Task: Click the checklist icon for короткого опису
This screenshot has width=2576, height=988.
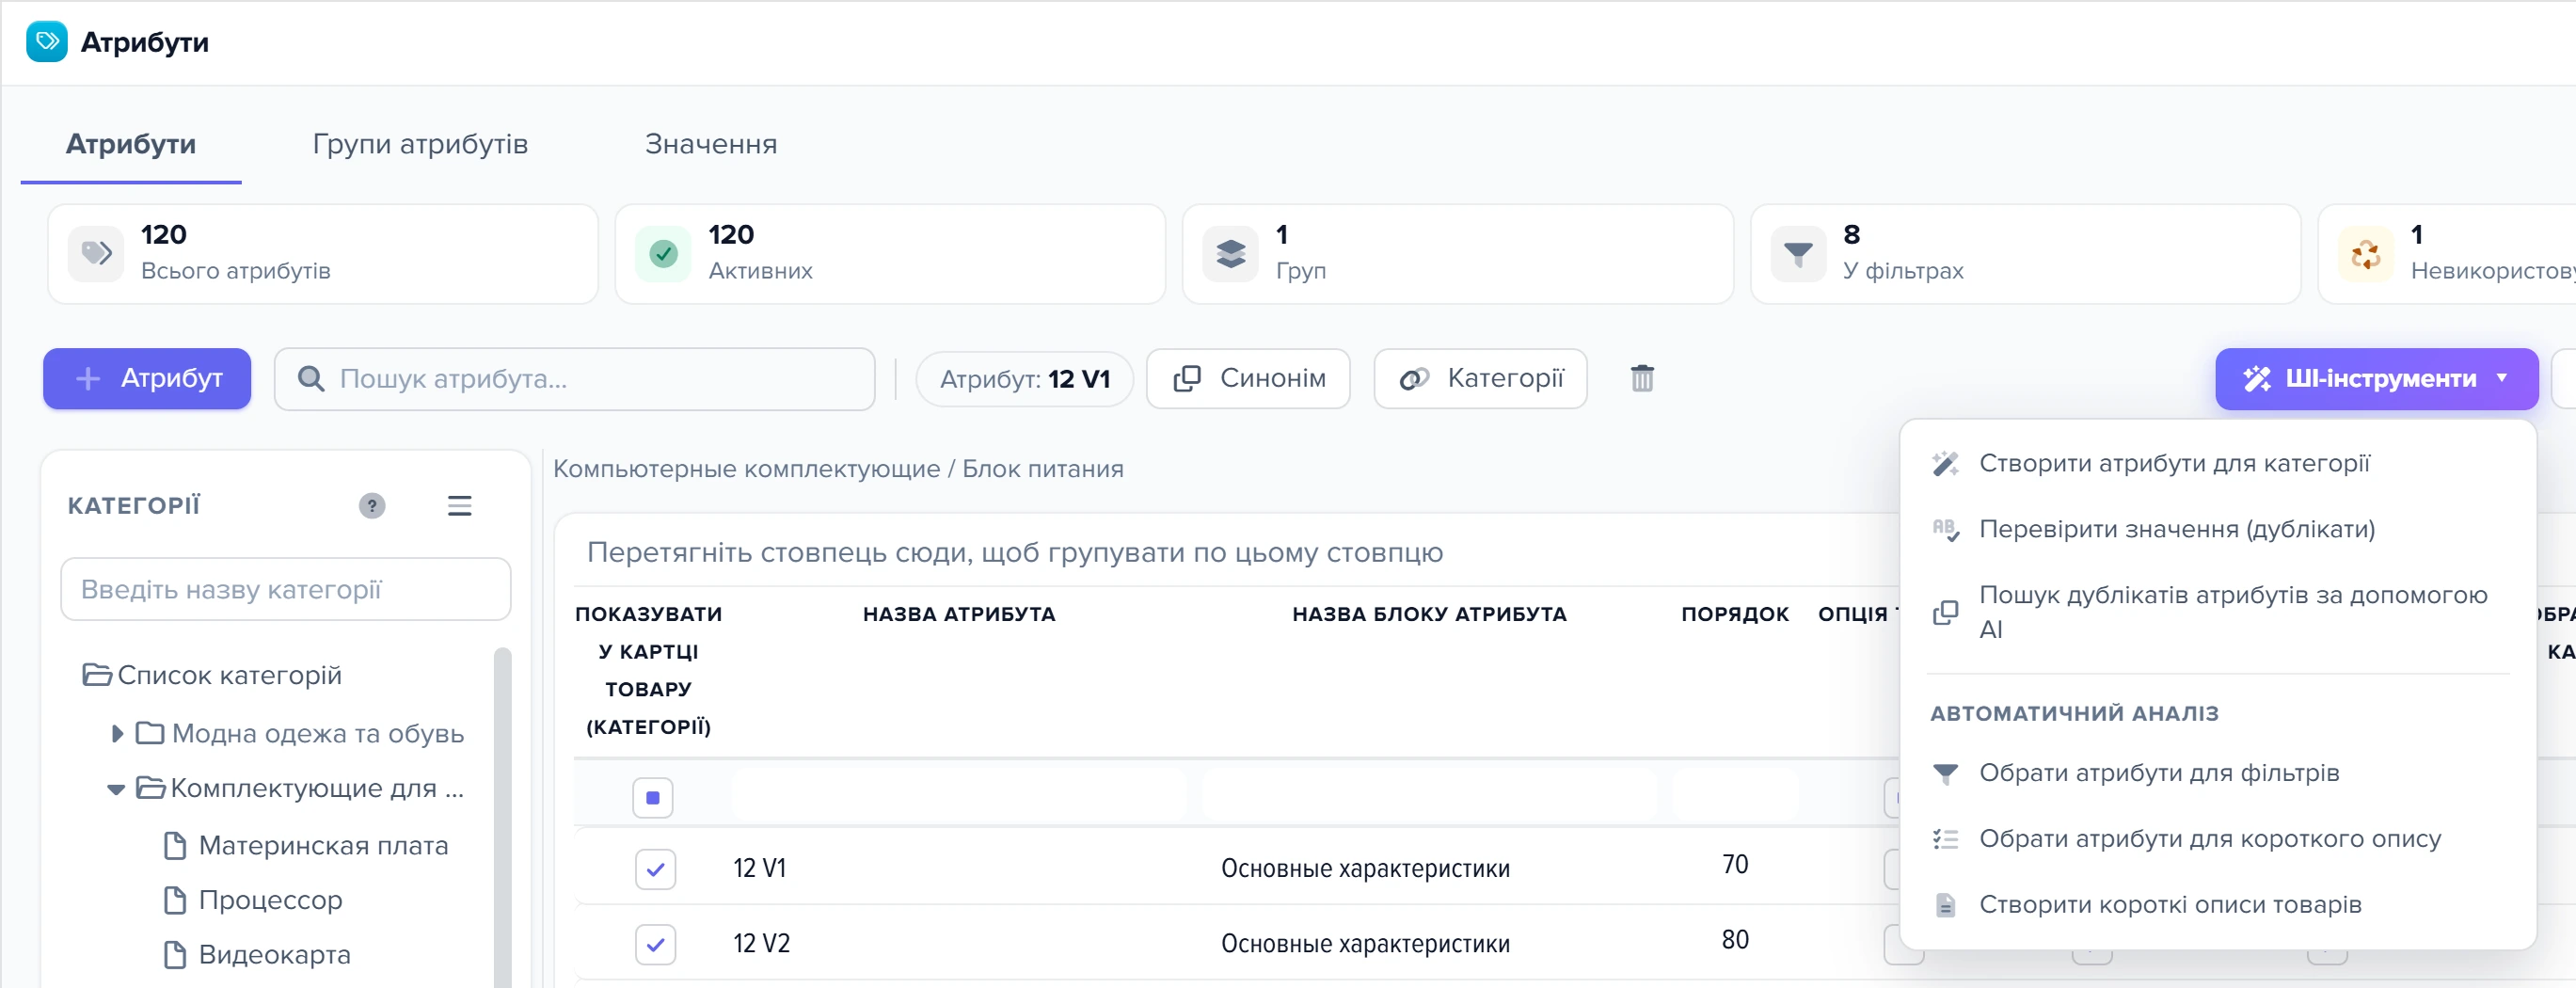Action: click(x=1945, y=839)
